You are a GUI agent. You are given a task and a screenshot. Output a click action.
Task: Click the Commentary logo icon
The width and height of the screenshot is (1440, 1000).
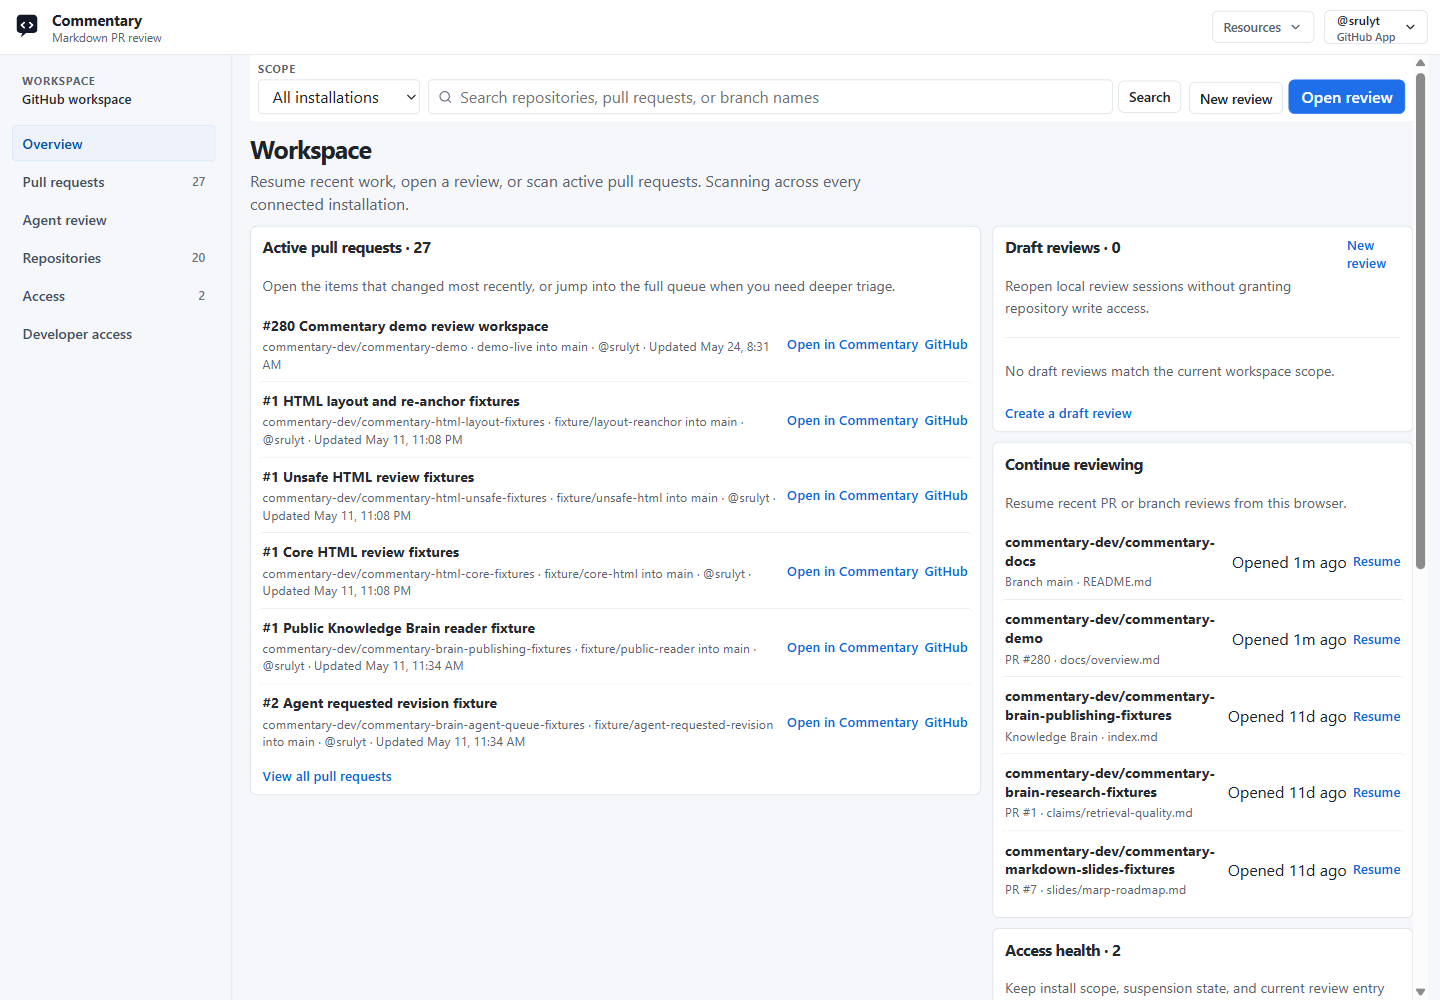(x=27, y=26)
